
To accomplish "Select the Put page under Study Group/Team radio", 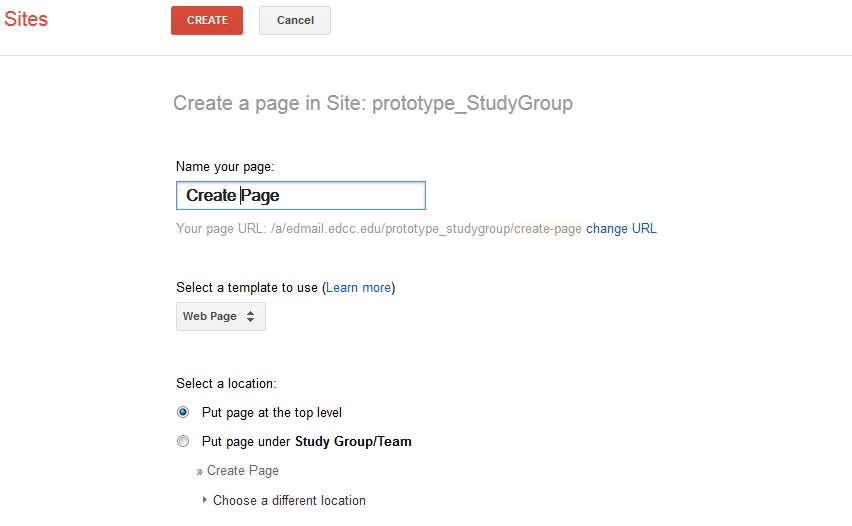I will [x=183, y=441].
